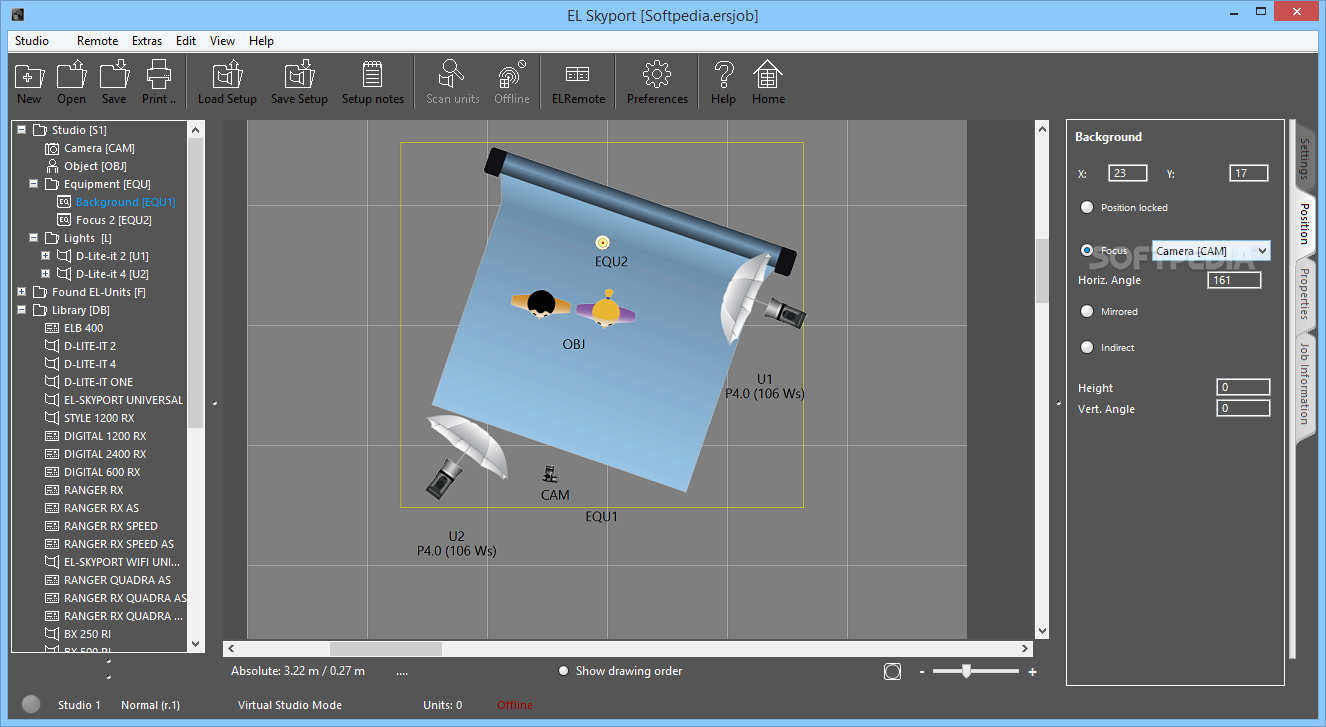Screen dimensions: 1326x727
Task: Click the Horiz. Angle input field
Action: [x=1234, y=280]
